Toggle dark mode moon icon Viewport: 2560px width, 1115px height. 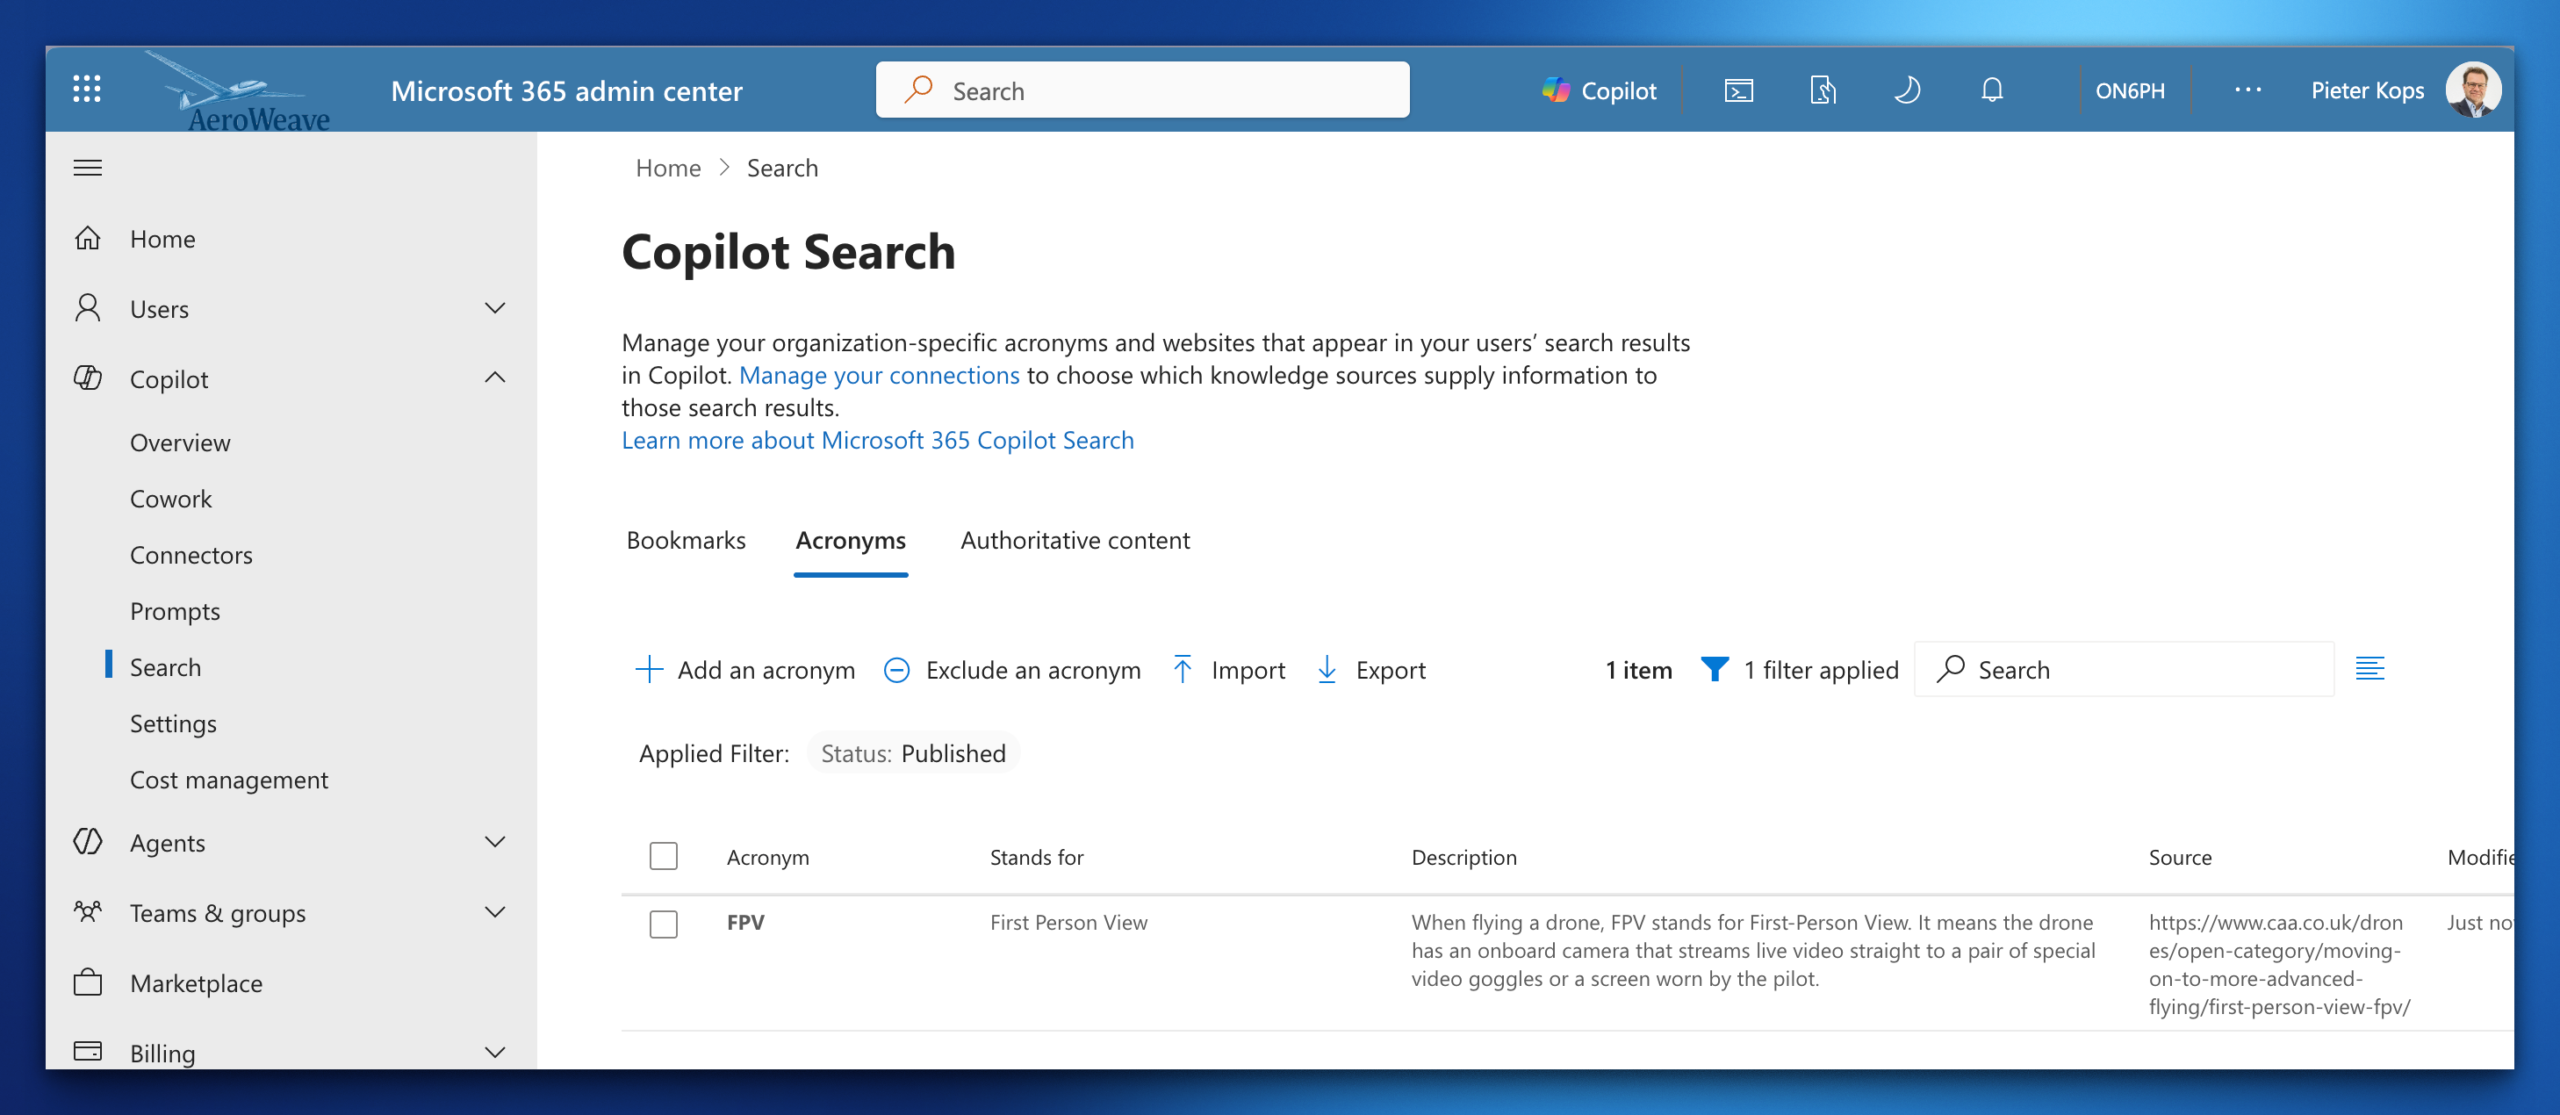tap(1907, 91)
